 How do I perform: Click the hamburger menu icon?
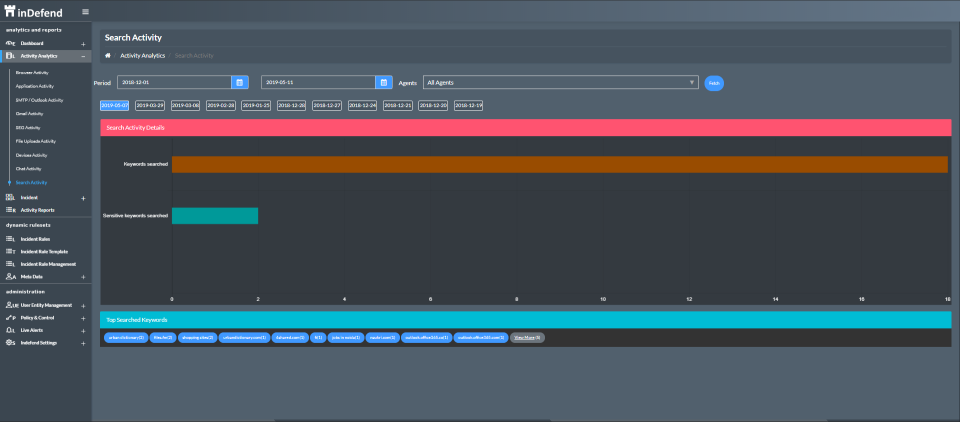pyautogui.click(x=85, y=12)
